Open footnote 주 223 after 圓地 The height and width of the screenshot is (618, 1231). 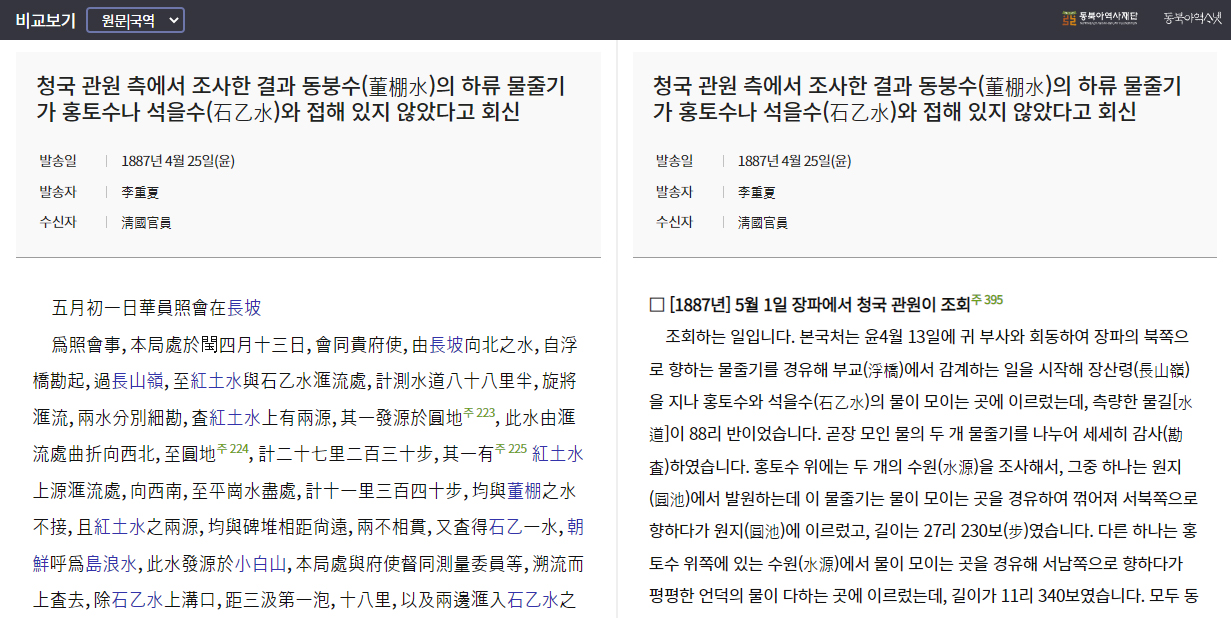(479, 412)
